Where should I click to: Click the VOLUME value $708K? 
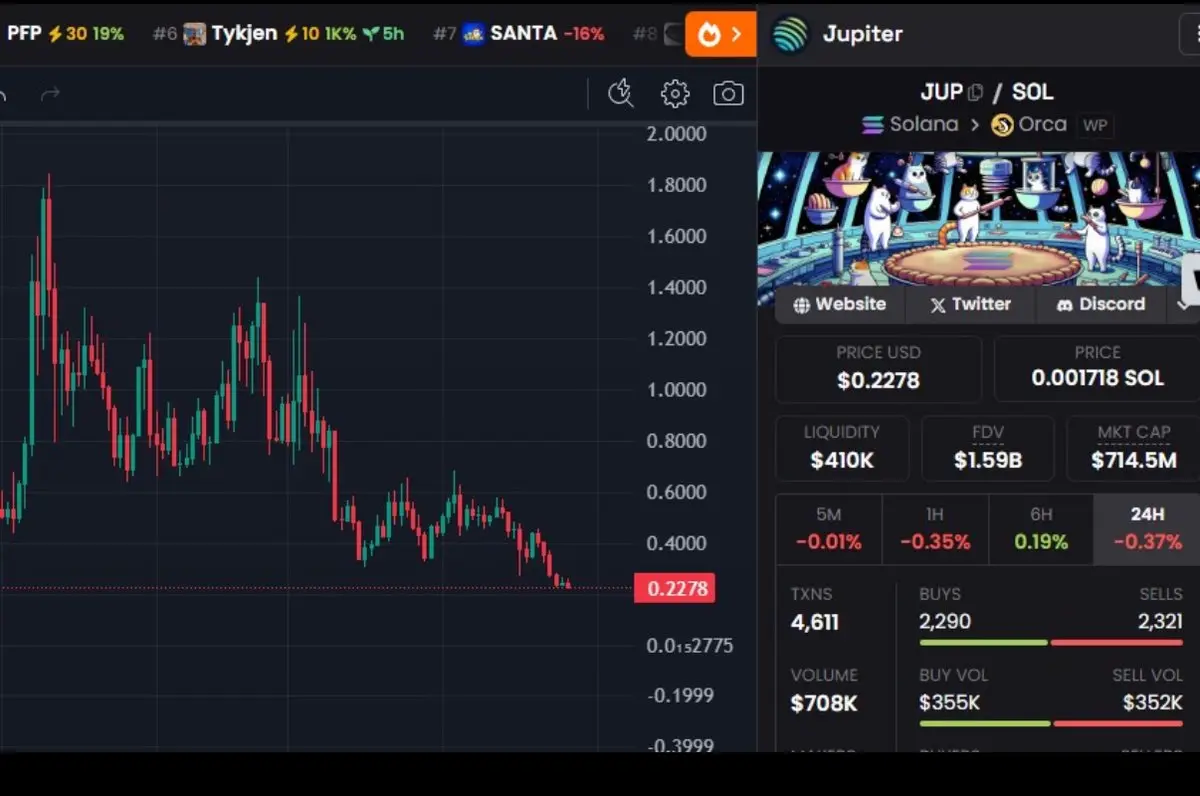824,703
